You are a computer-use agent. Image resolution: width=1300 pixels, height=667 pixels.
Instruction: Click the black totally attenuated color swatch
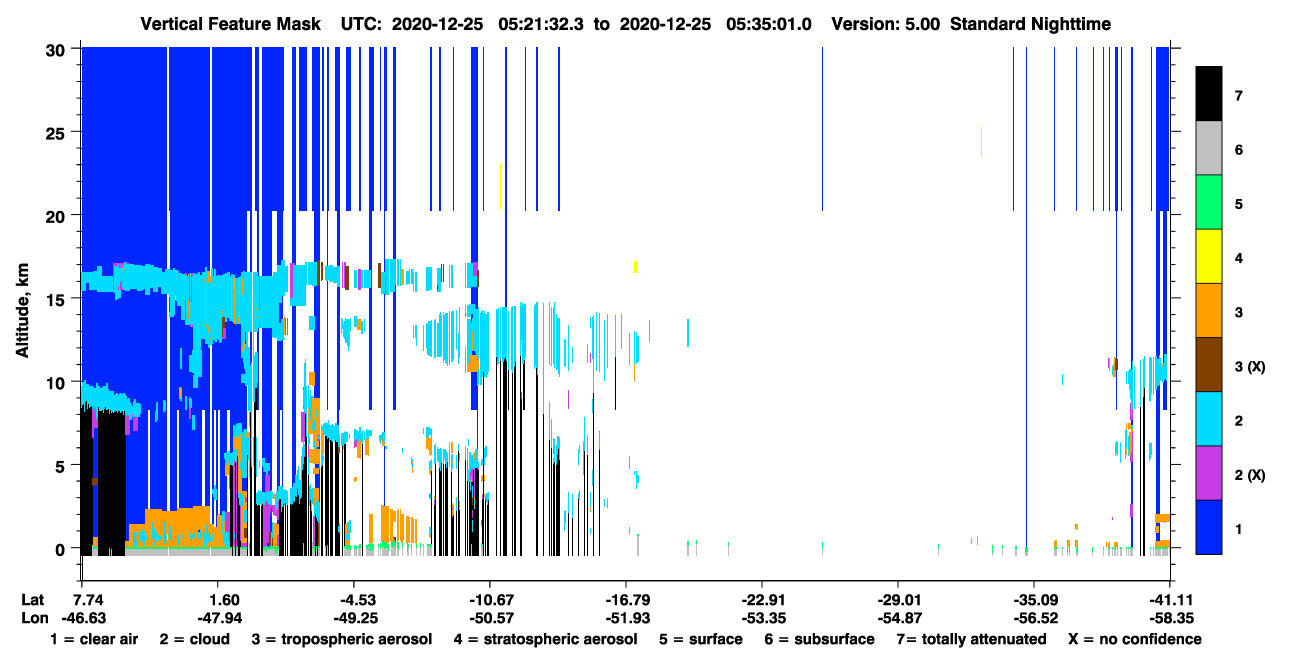[x=1209, y=94]
